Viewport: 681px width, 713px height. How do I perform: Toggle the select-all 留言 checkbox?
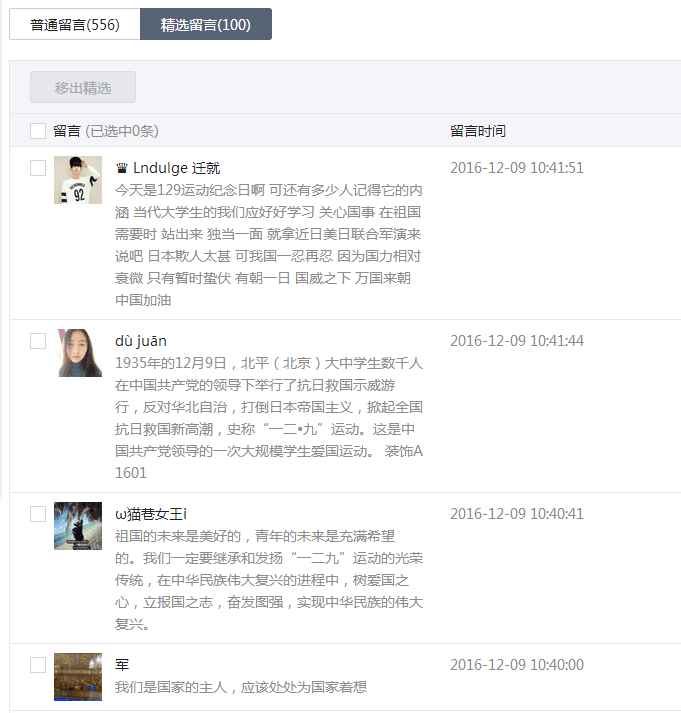pos(38,131)
